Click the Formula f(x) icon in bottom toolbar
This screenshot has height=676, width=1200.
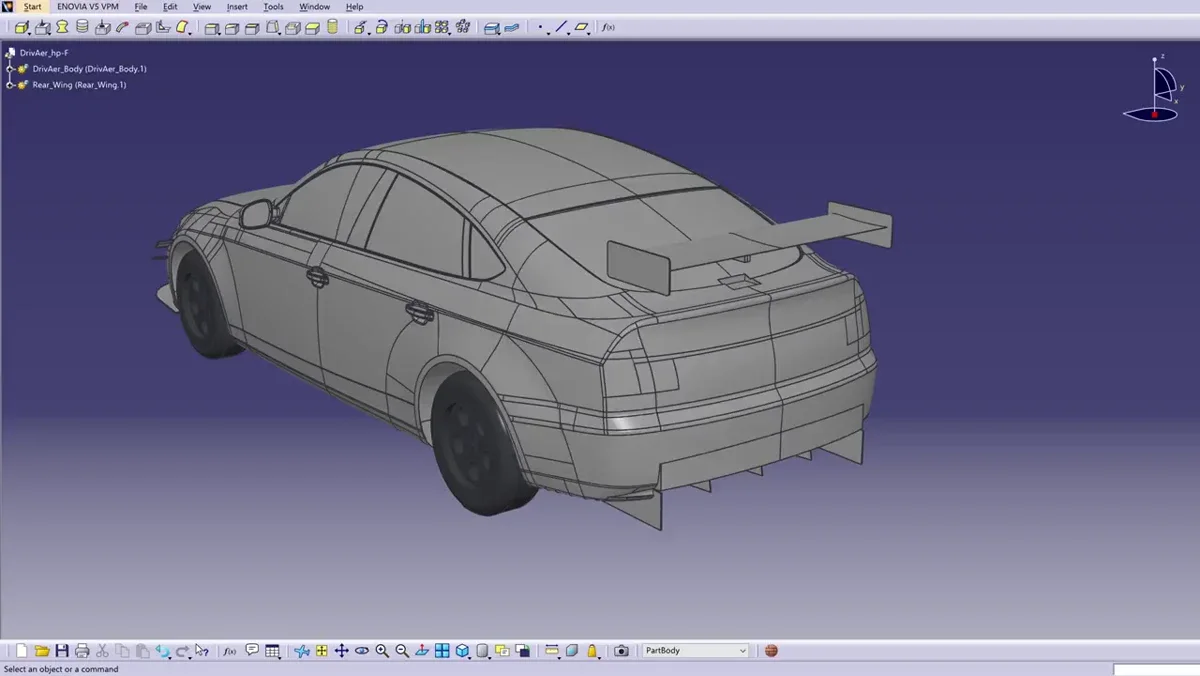pos(230,651)
